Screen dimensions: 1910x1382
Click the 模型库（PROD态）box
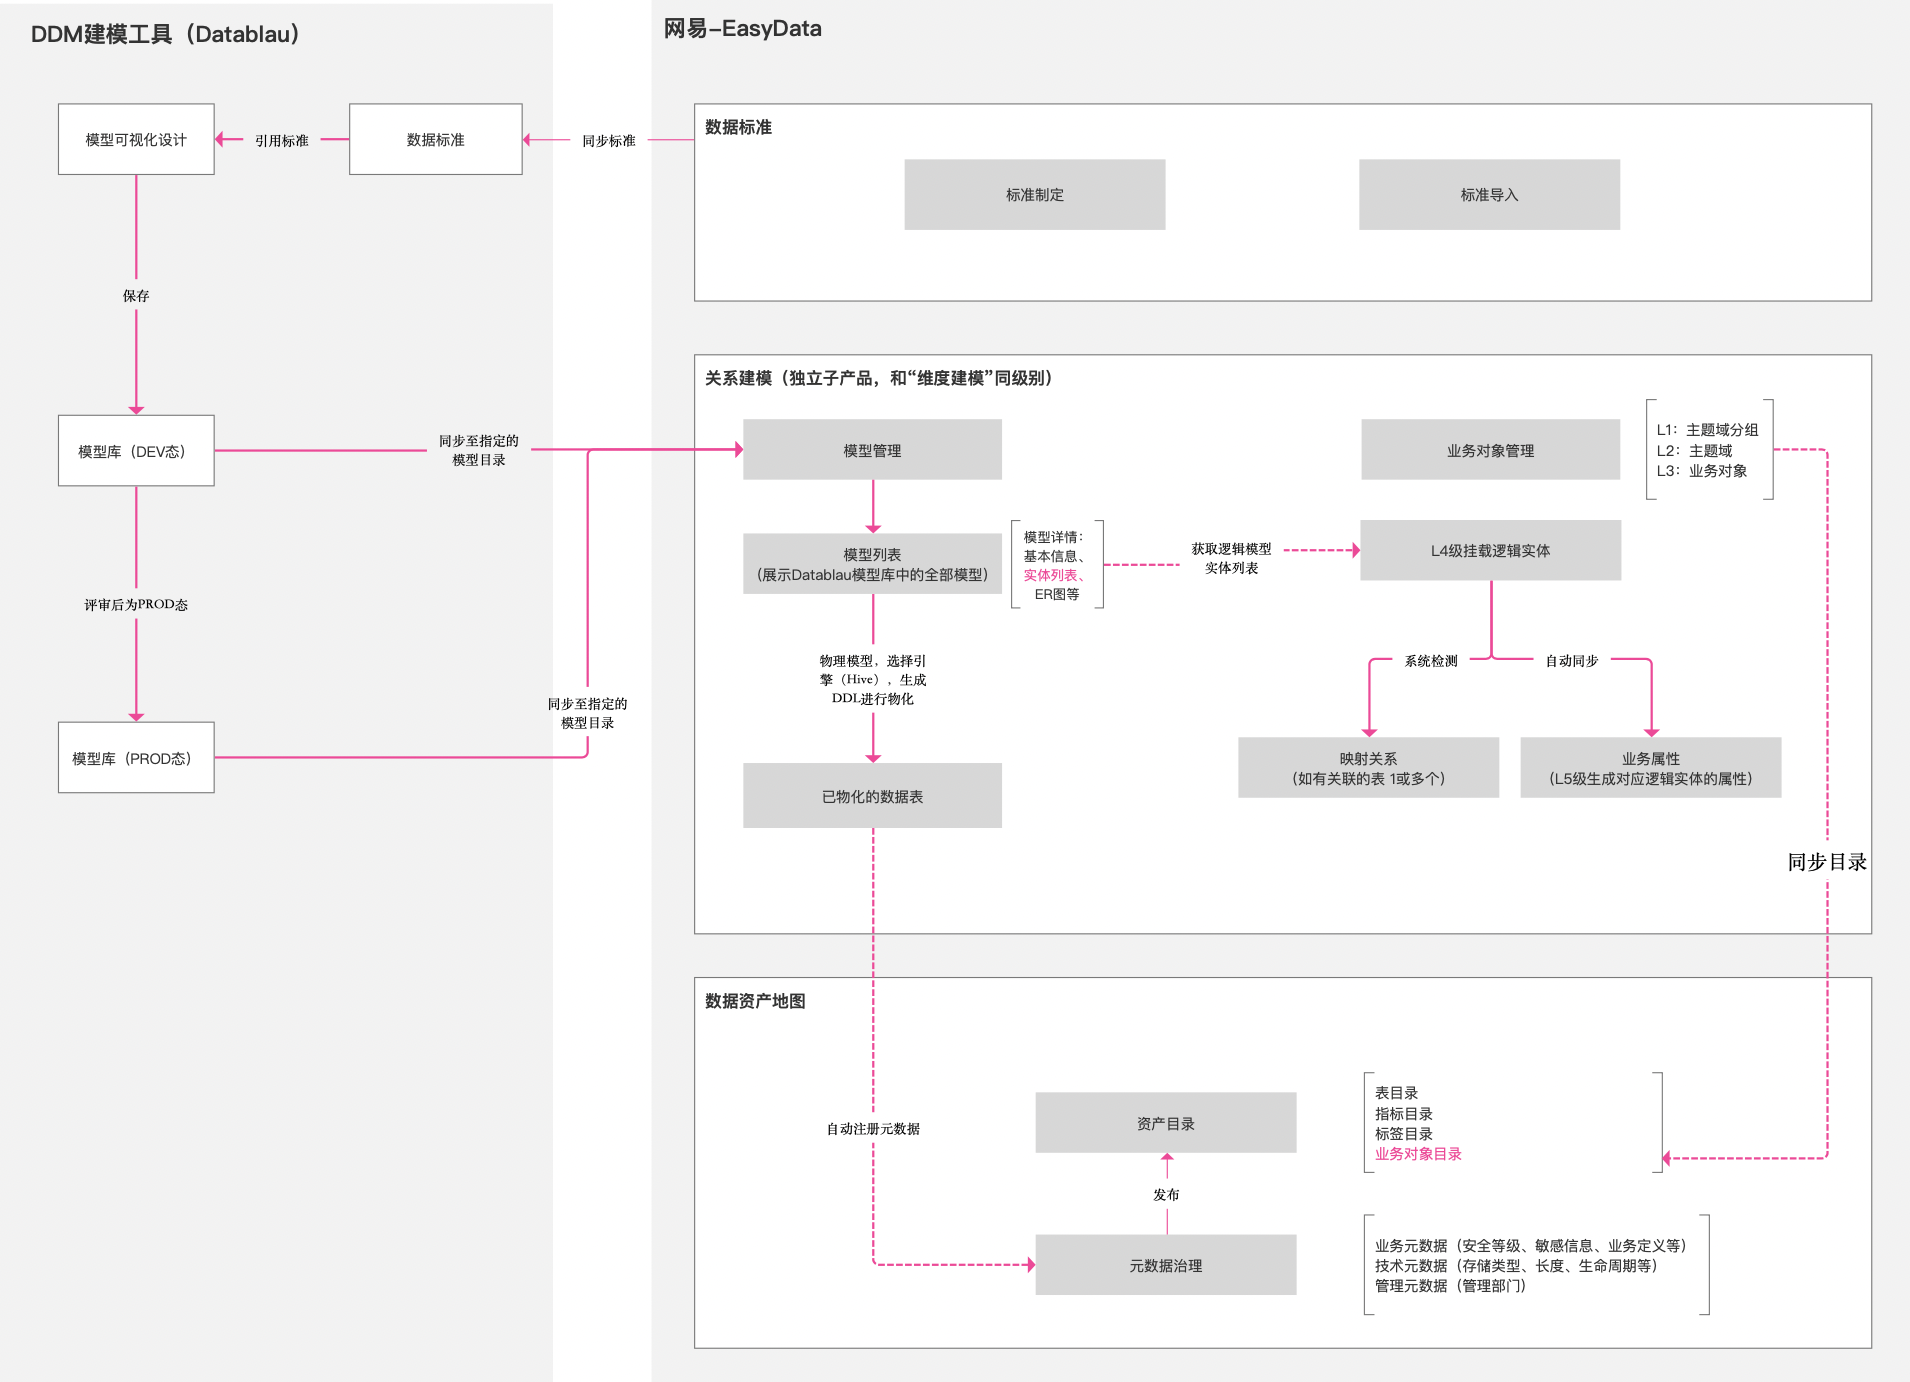(136, 758)
